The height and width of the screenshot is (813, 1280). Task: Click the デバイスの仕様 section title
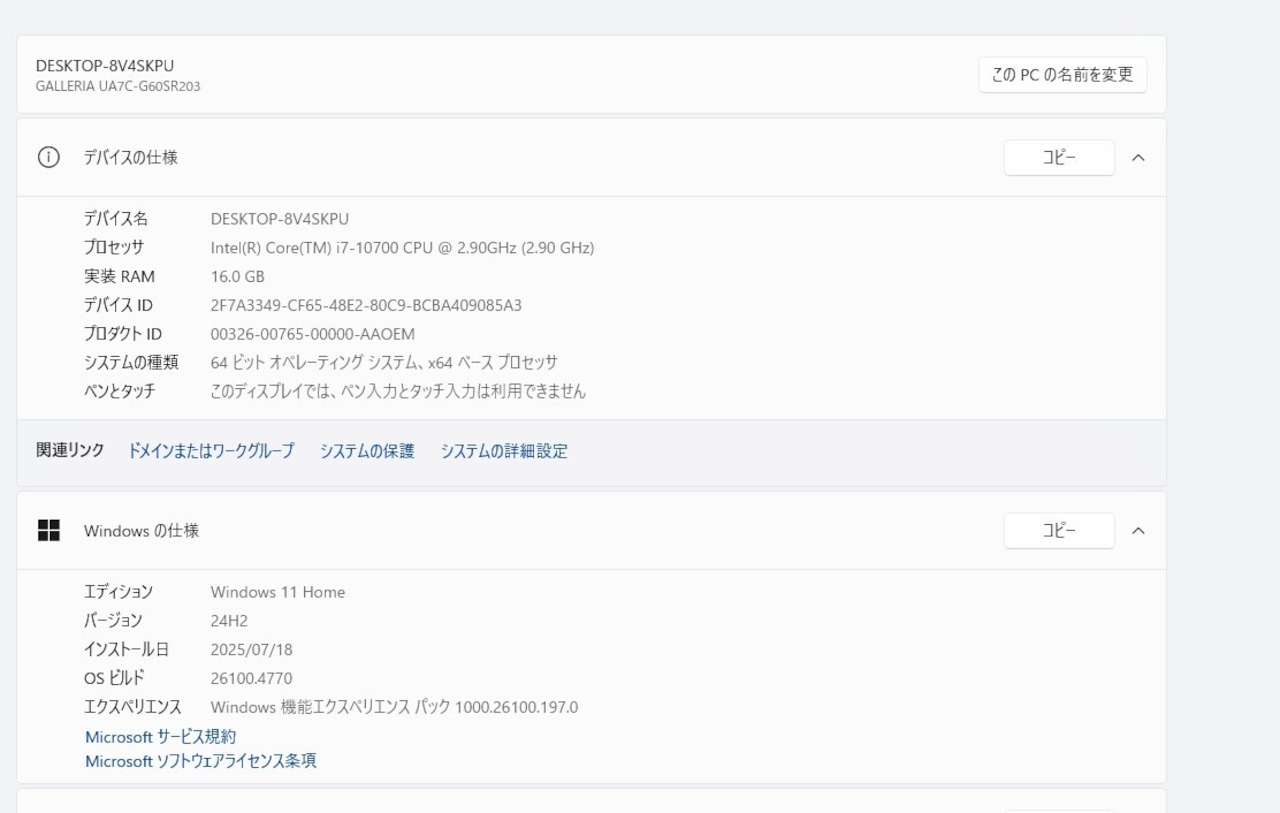(x=130, y=157)
